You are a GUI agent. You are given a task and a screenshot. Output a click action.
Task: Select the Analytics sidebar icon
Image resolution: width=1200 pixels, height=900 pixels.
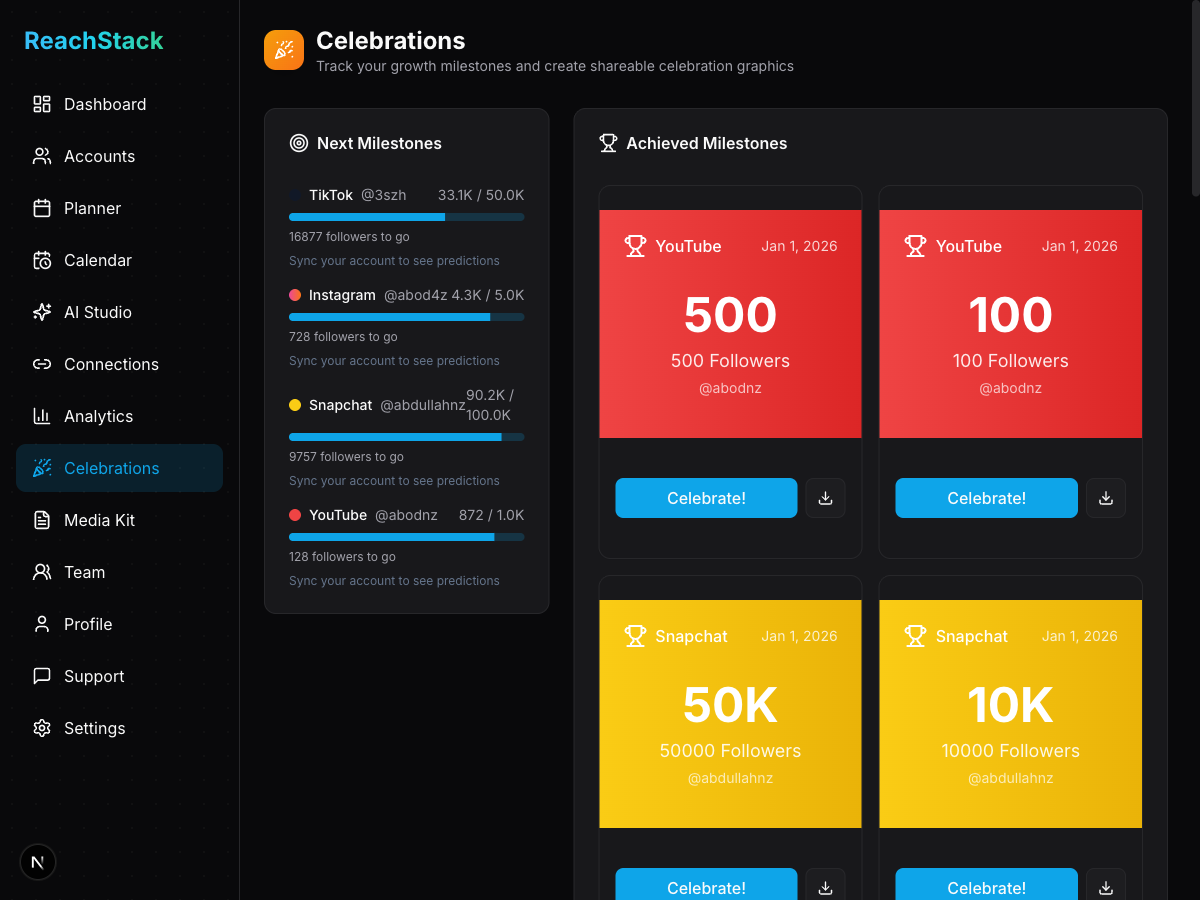[x=41, y=416]
